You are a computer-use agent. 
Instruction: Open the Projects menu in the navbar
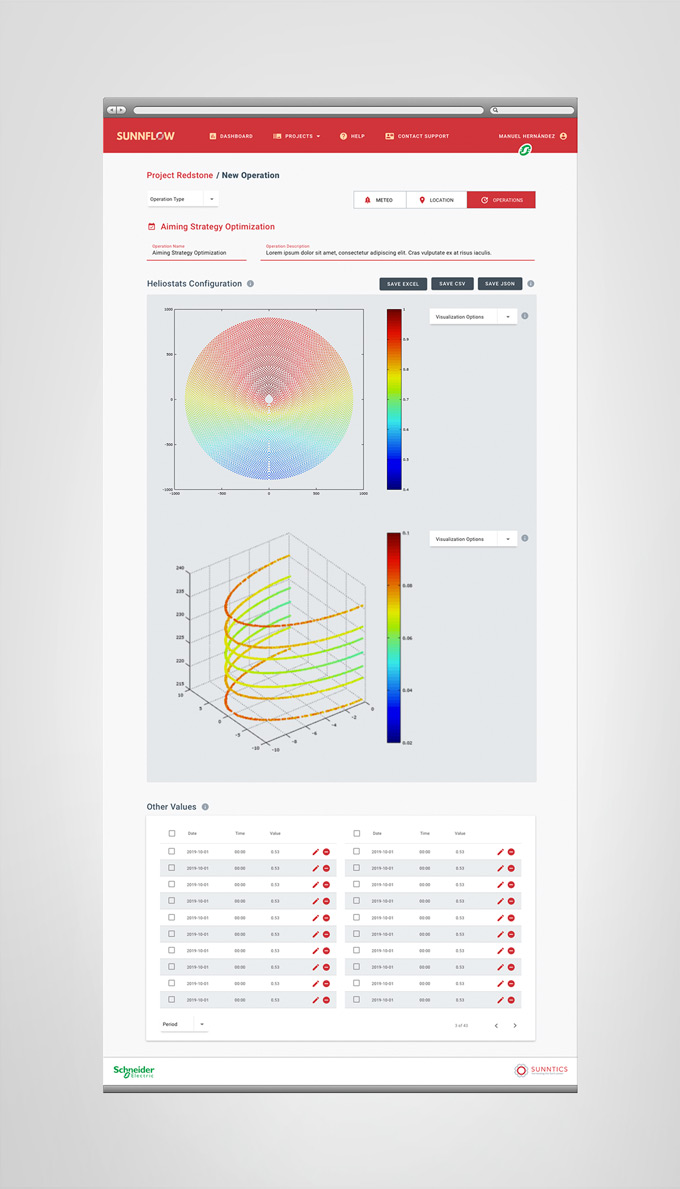pyautogui.click(x=297, y=136)
